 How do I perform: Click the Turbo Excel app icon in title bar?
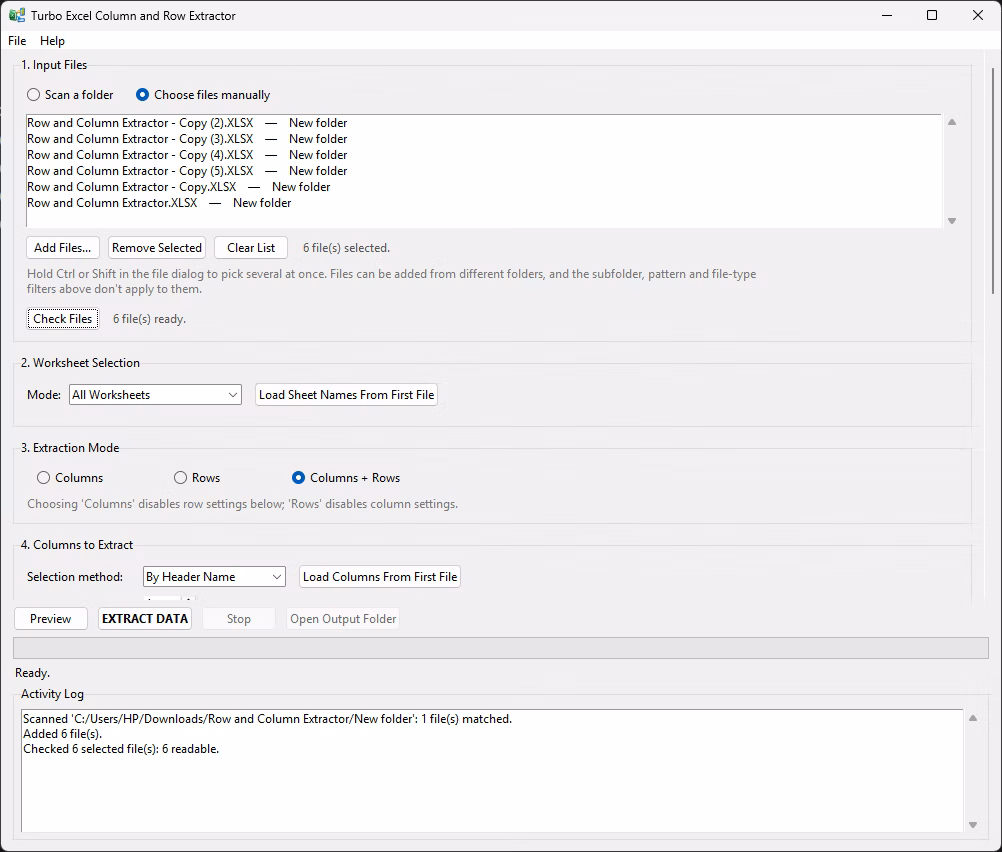click(x=17, y=15)
